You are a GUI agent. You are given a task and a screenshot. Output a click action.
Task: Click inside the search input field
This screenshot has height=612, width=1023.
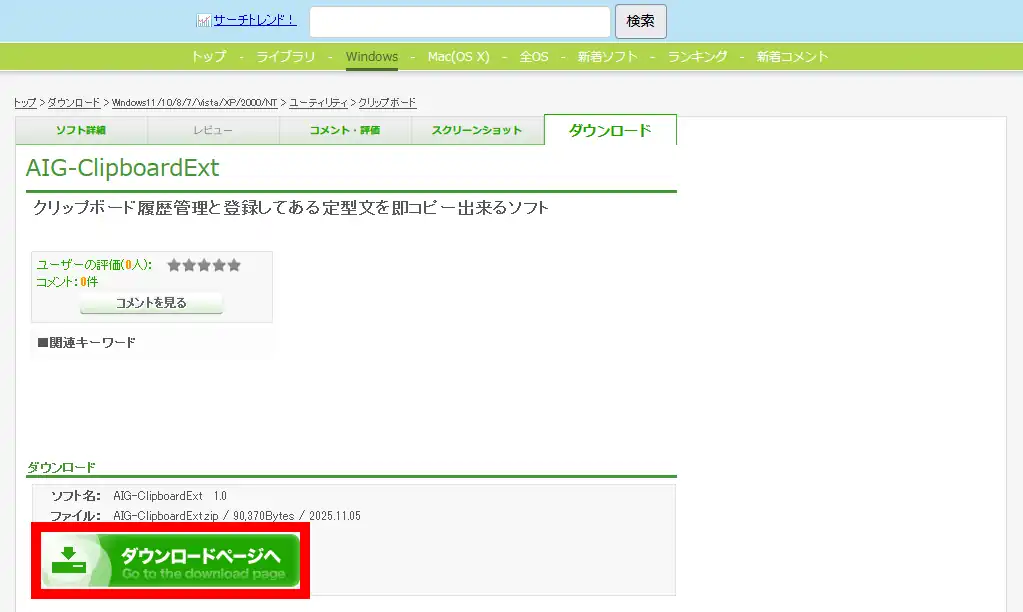click(459, 21)
